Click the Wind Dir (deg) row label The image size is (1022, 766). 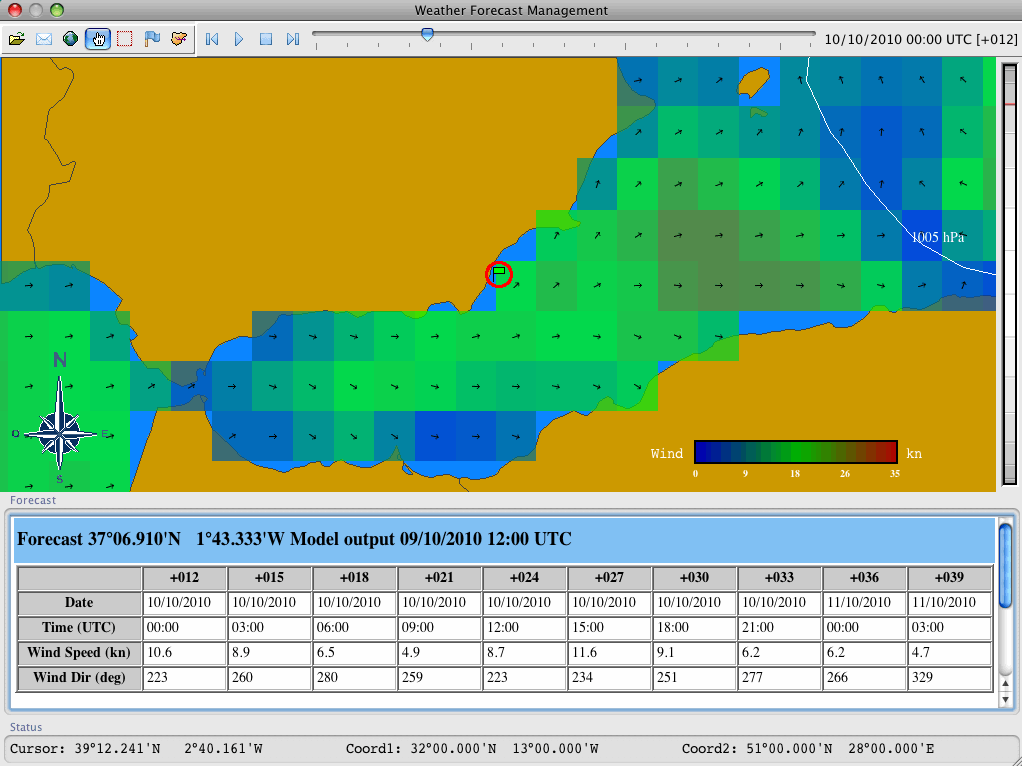pos(80,677)
